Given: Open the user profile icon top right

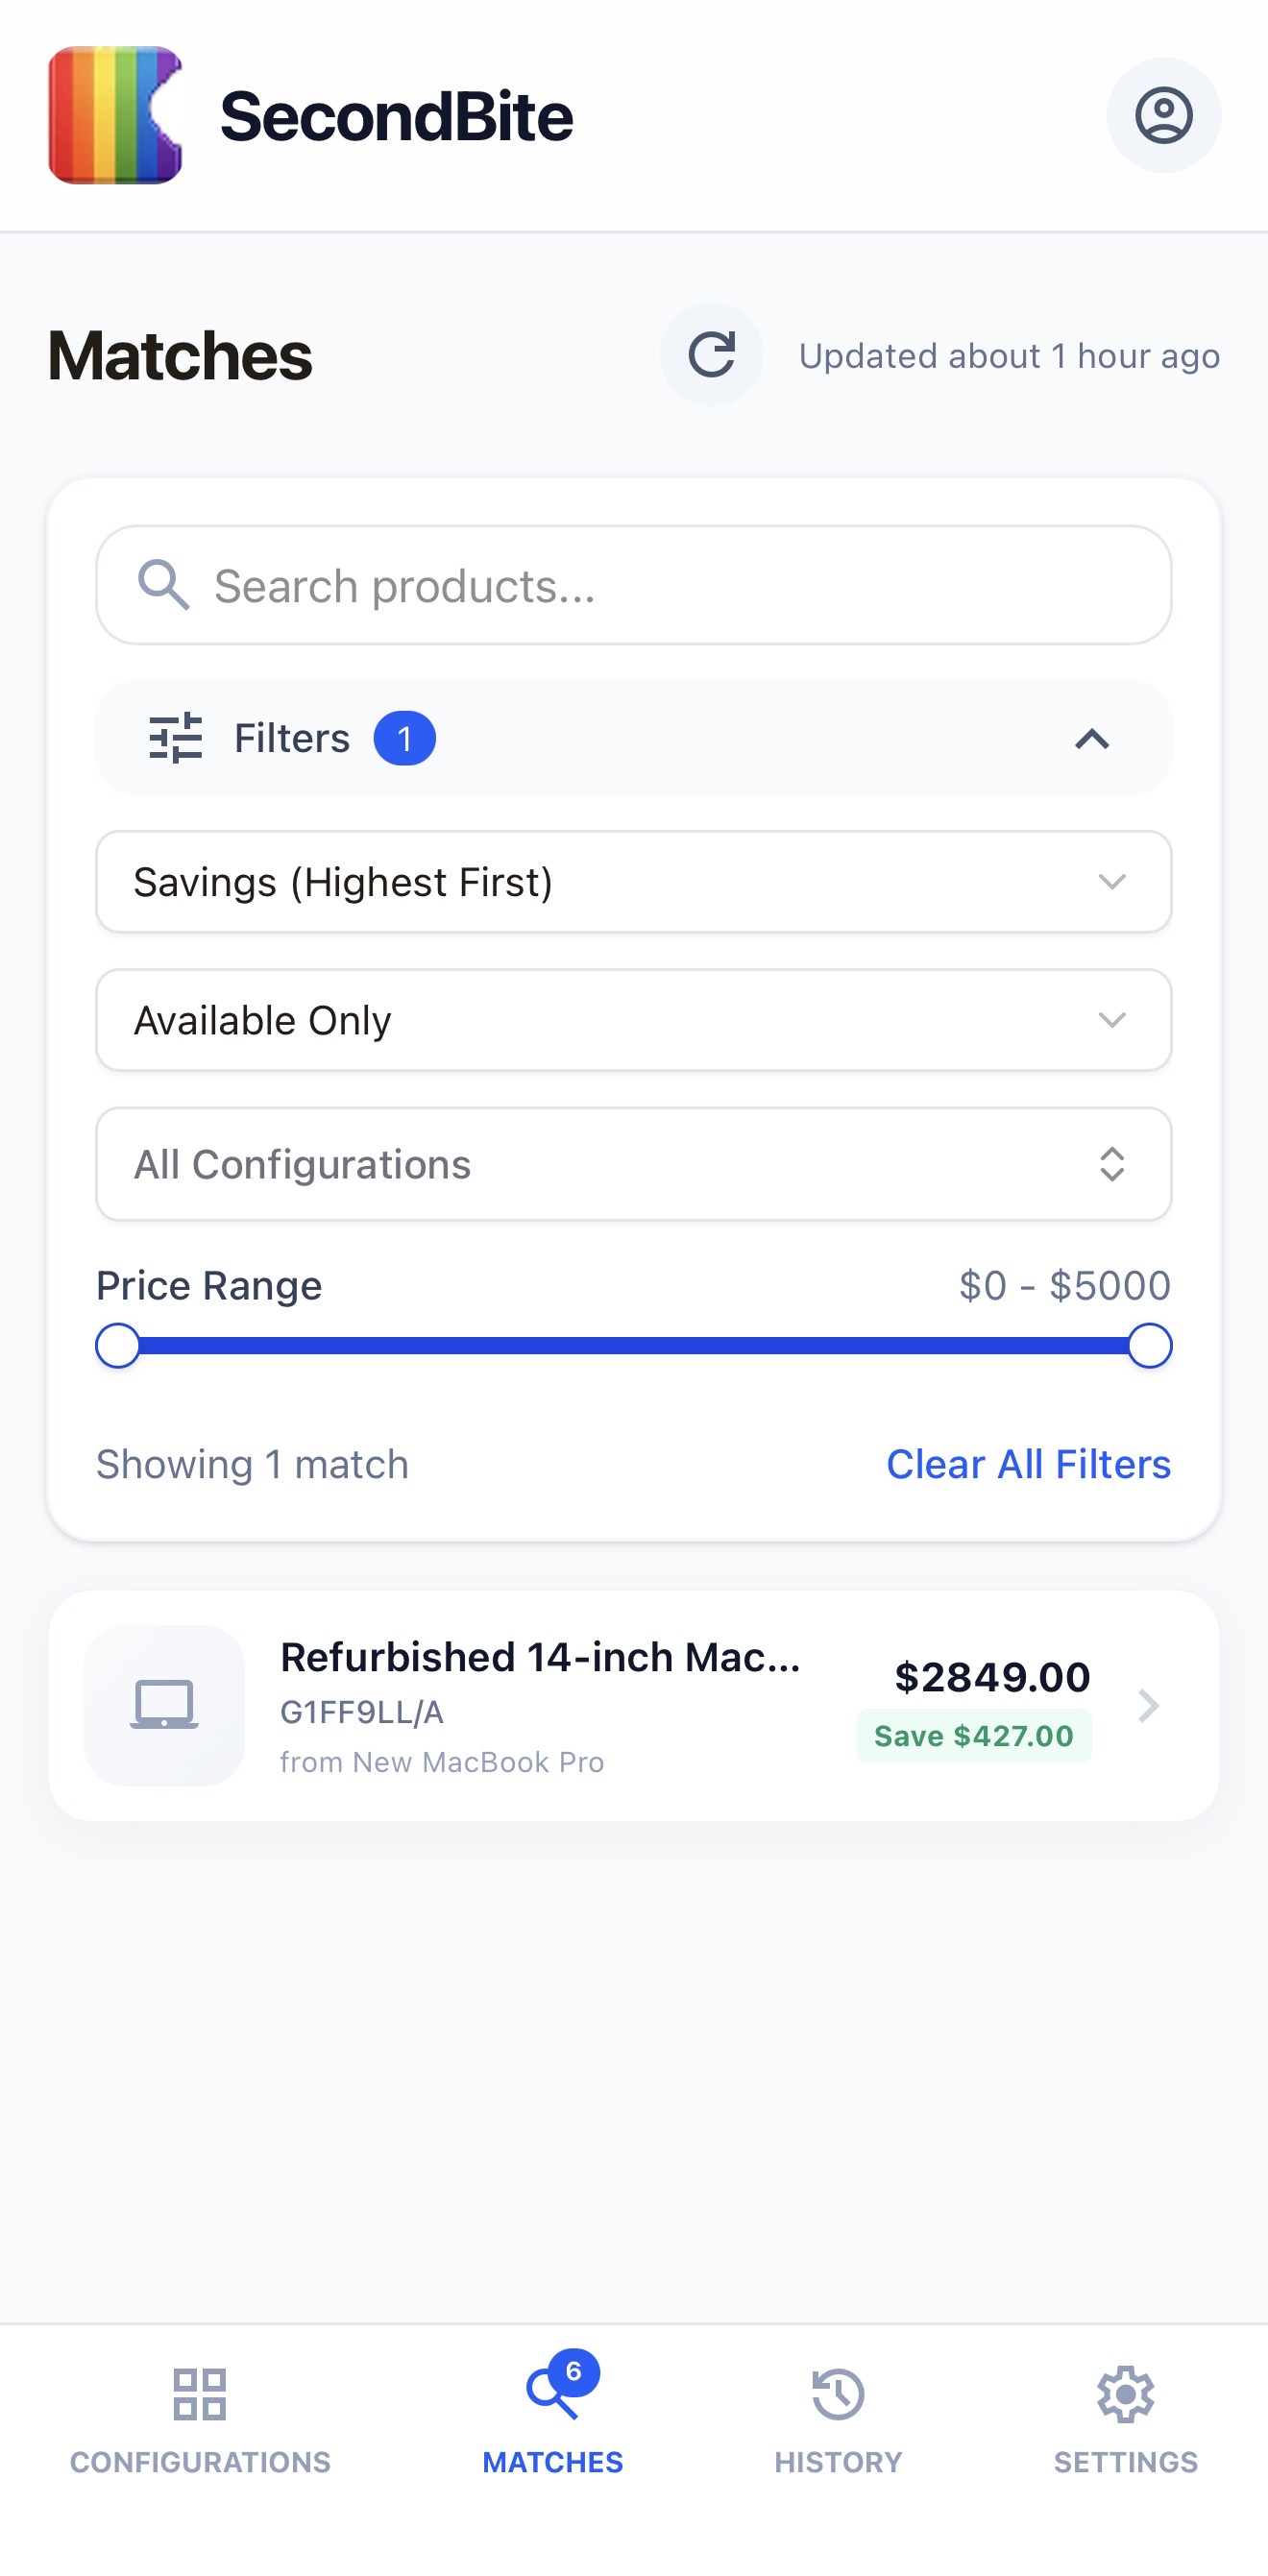Looking at the screenshot, I should point(1164,114).
